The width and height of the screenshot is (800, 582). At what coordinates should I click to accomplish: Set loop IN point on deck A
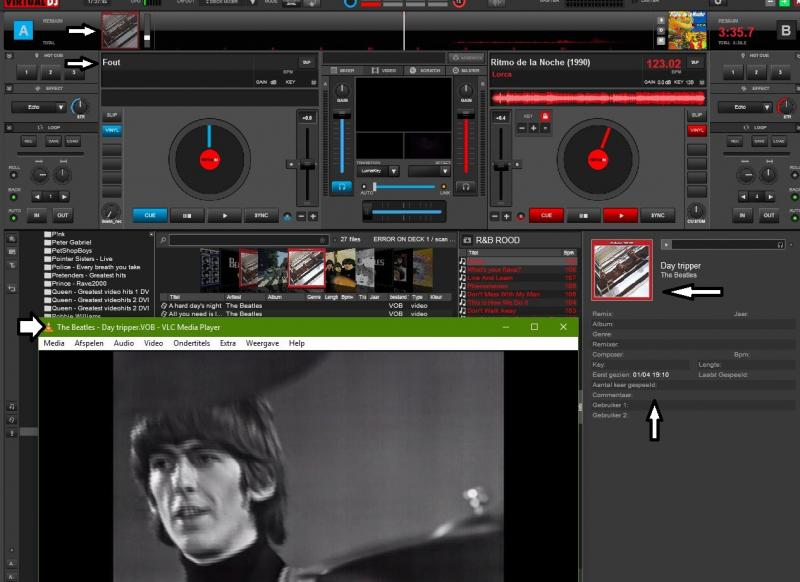point(37,215)
